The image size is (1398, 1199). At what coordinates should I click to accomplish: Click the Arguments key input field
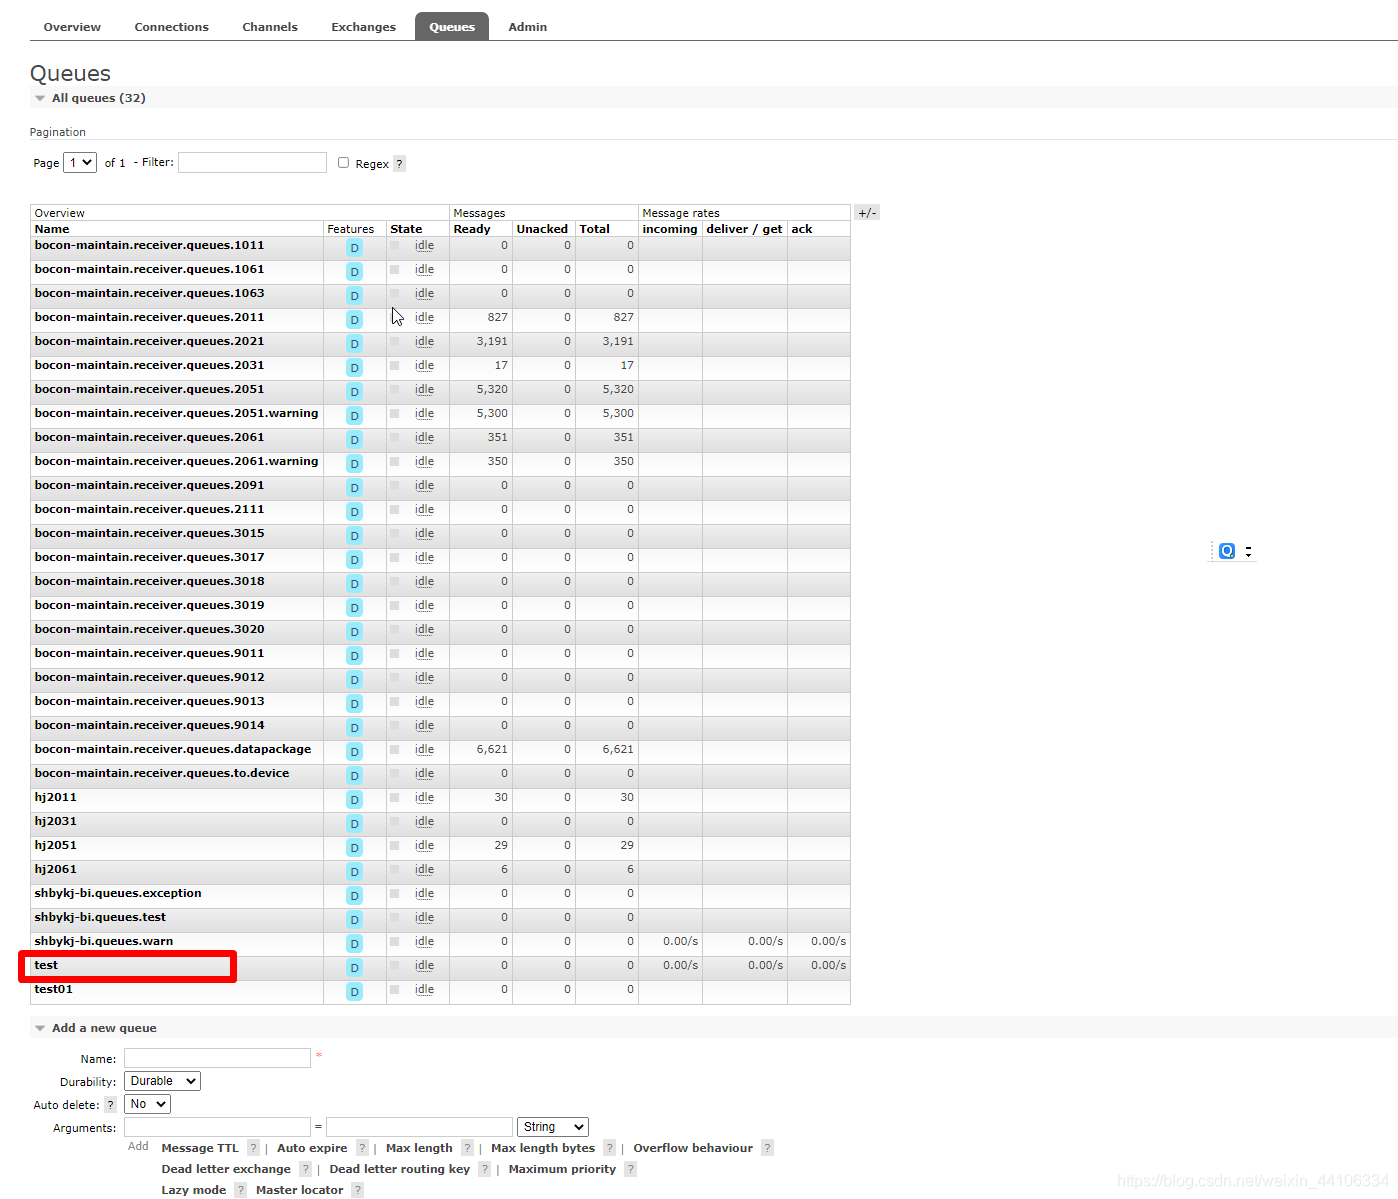pyautogui.click(x=217, y=1127)
